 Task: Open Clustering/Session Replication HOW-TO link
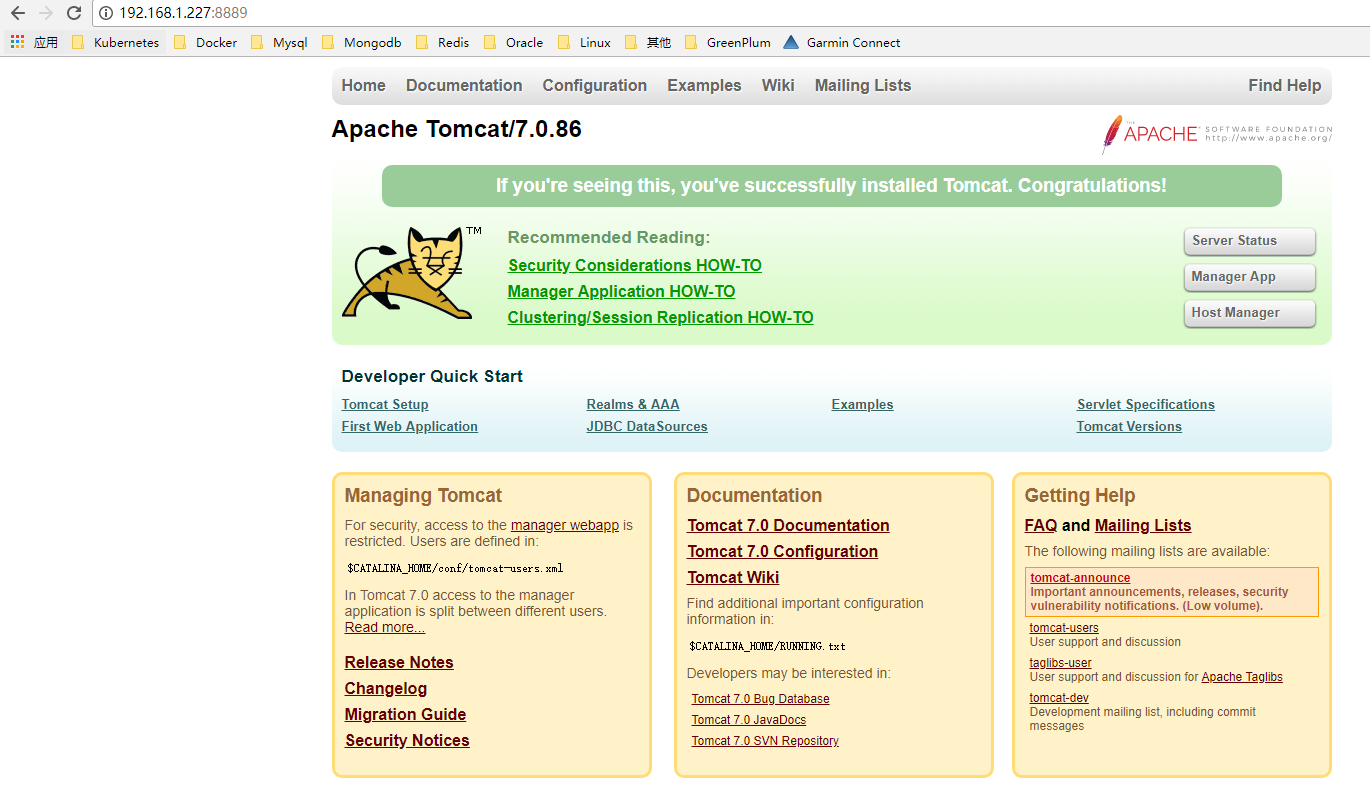coord(661,318)
